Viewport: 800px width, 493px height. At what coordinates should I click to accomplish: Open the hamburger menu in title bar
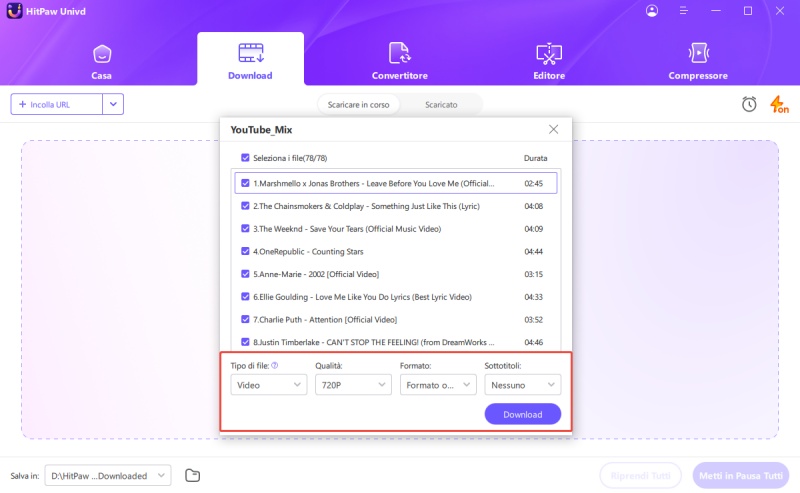[x=684, y=11]
